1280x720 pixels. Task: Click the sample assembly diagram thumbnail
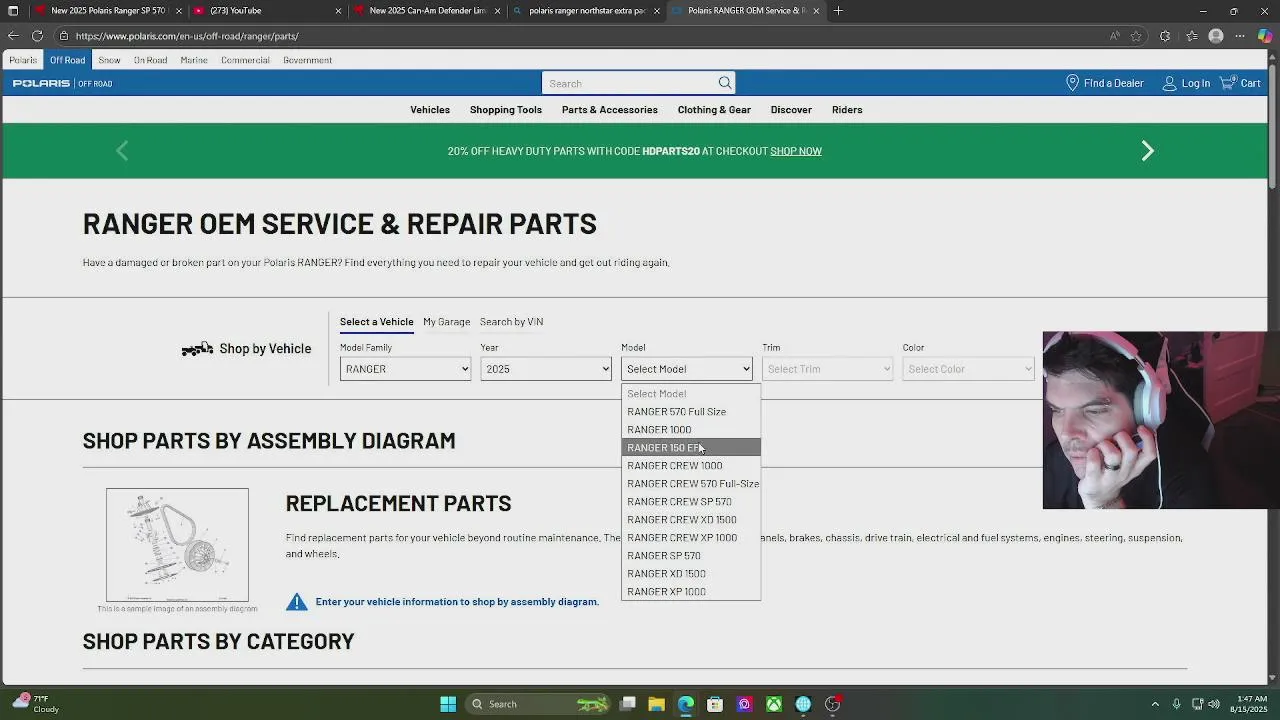pos(177,545)
